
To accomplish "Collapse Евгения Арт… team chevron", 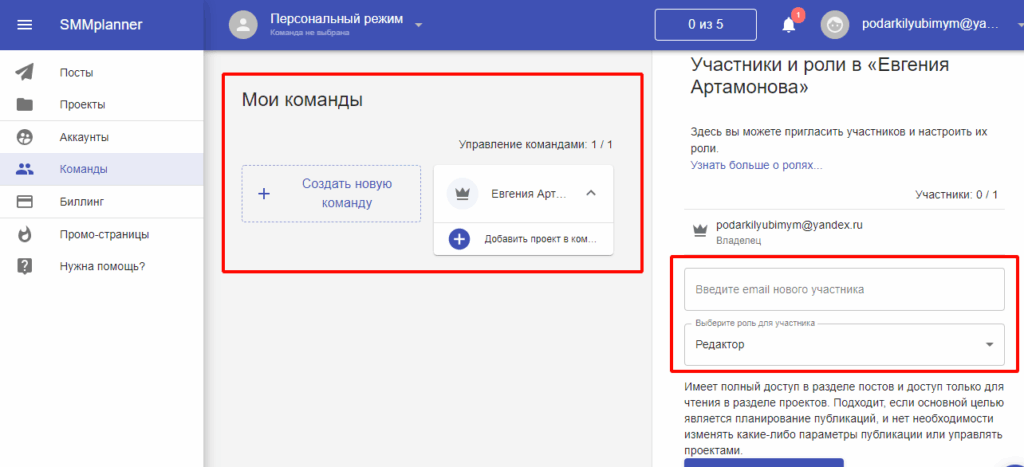I will pos(590,193).
